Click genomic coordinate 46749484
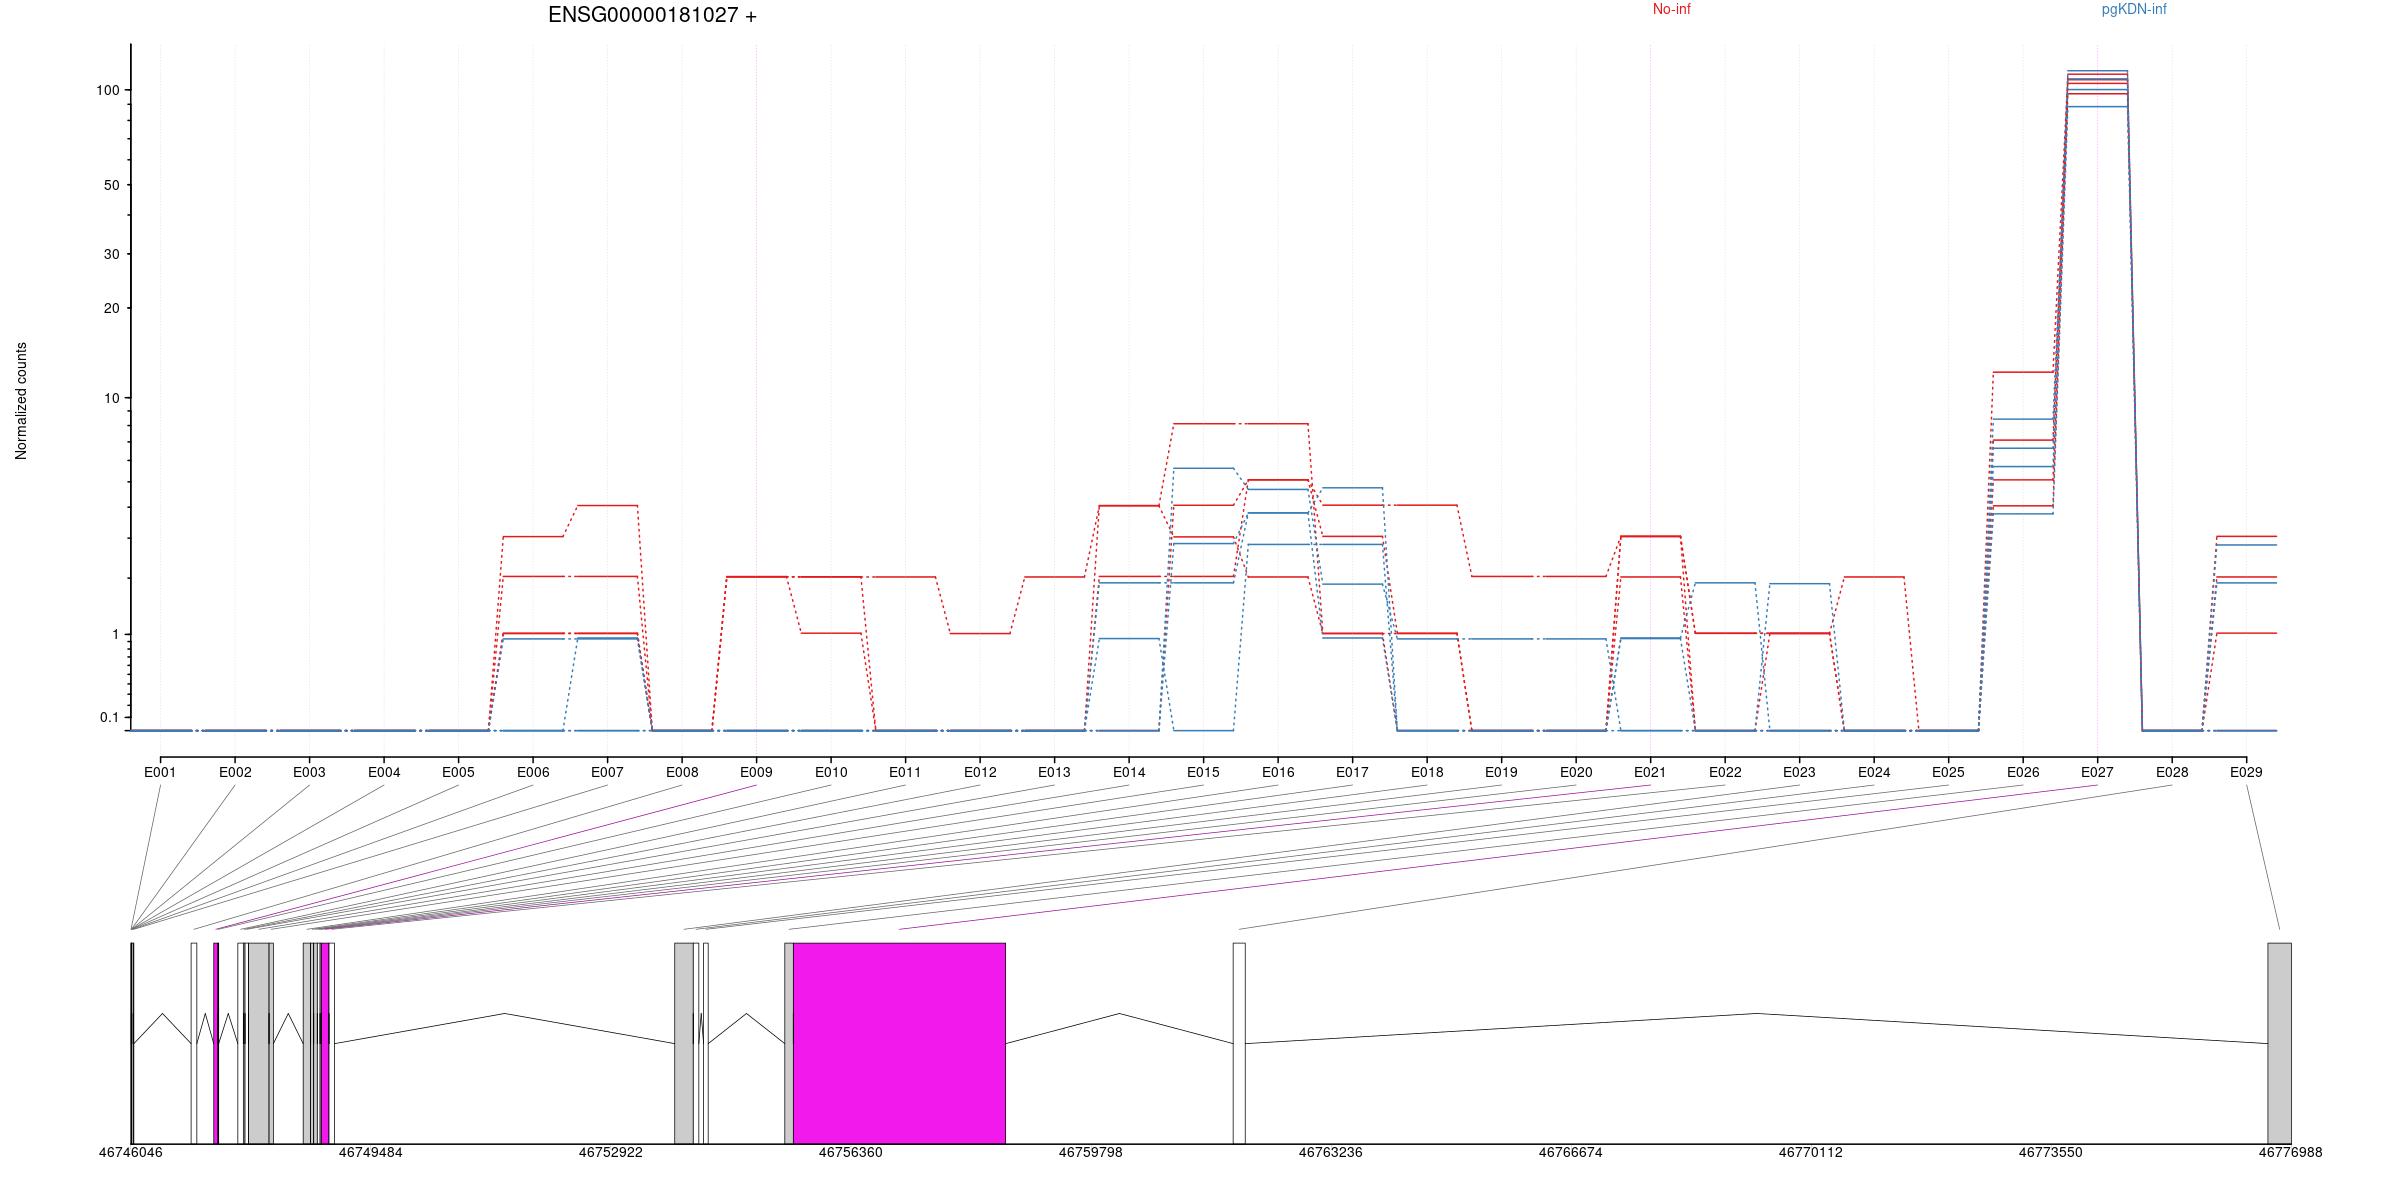The height and width of the screenshot is (1200, 2400). coord(371,1152)
